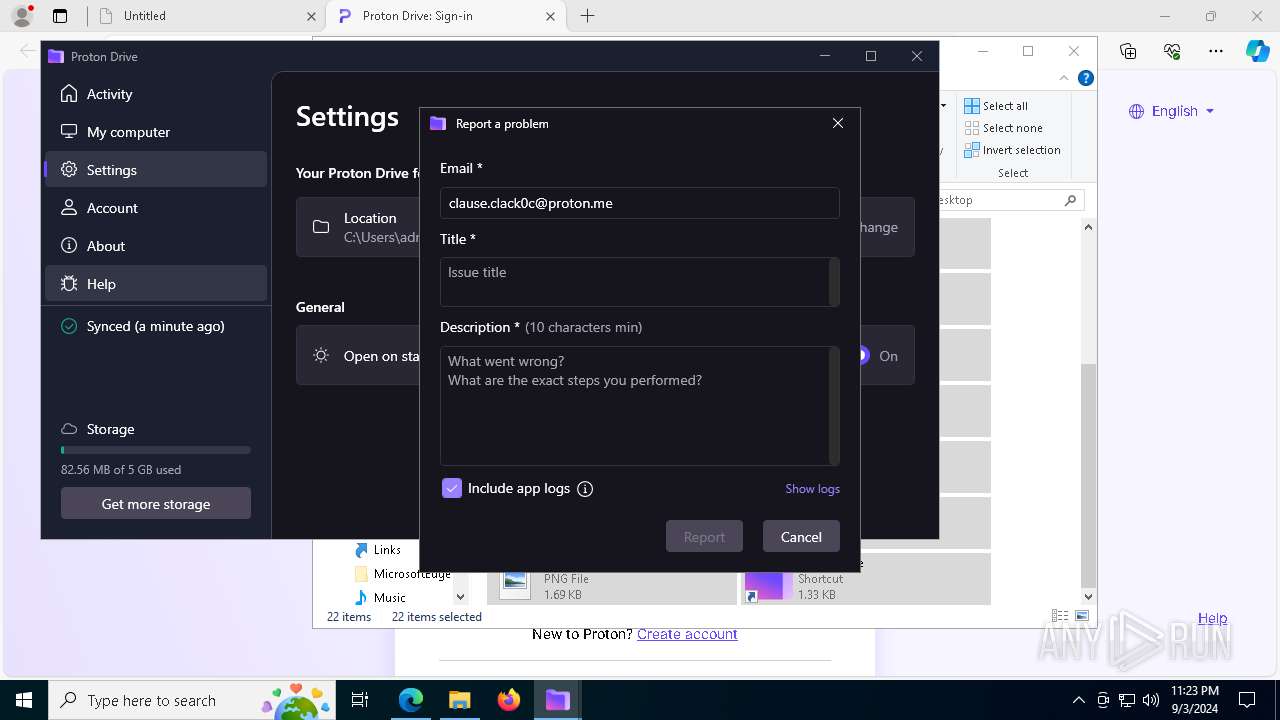Toggle Include app logs checkbox
The width and height of the screenshot is (1280, 720).
pyautogui.click(x=452, y=488)
